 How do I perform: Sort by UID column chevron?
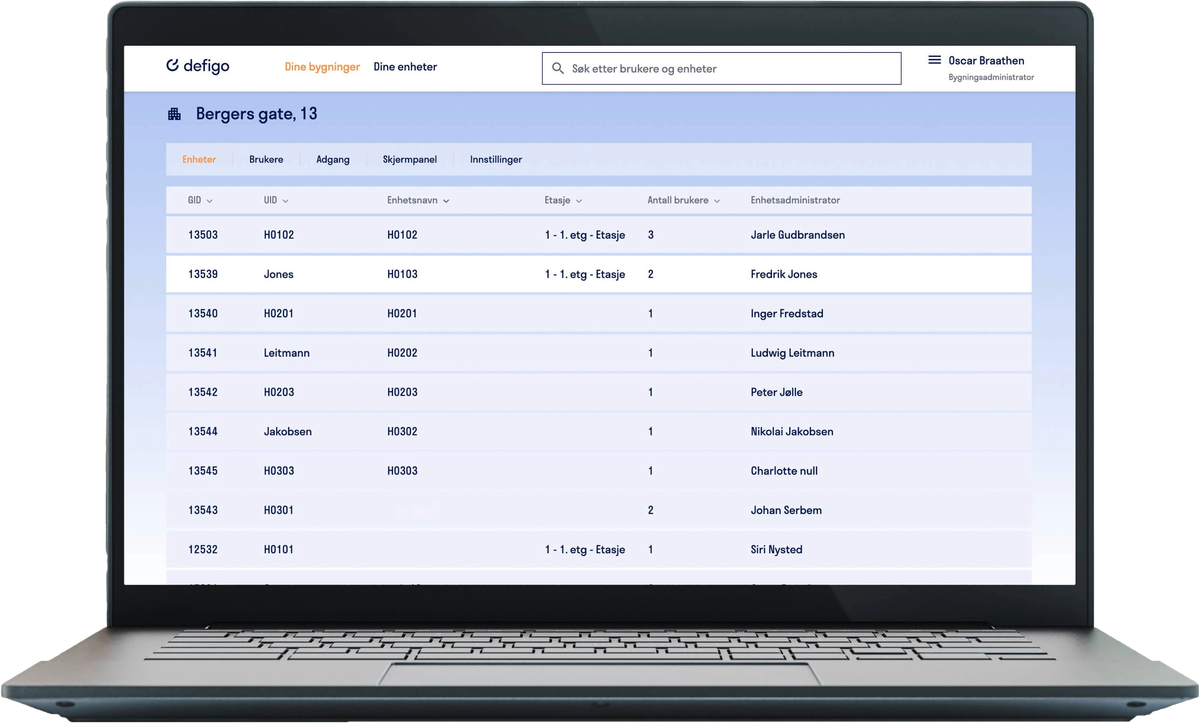[286, 201]
